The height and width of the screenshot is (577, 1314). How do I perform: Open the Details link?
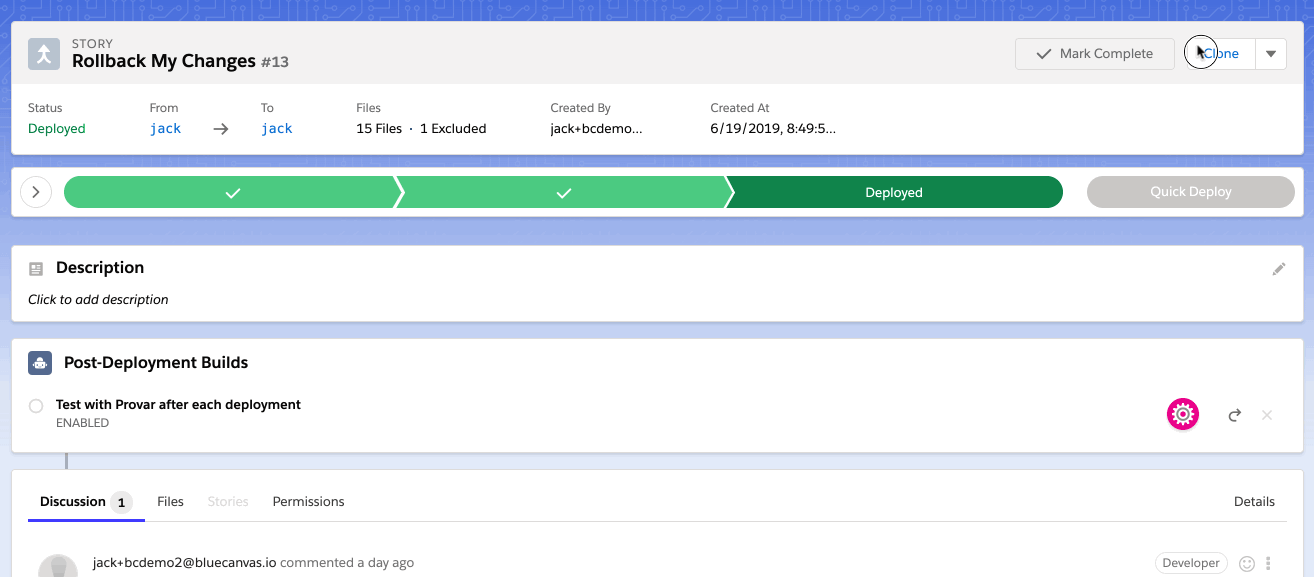[1254, 502]
